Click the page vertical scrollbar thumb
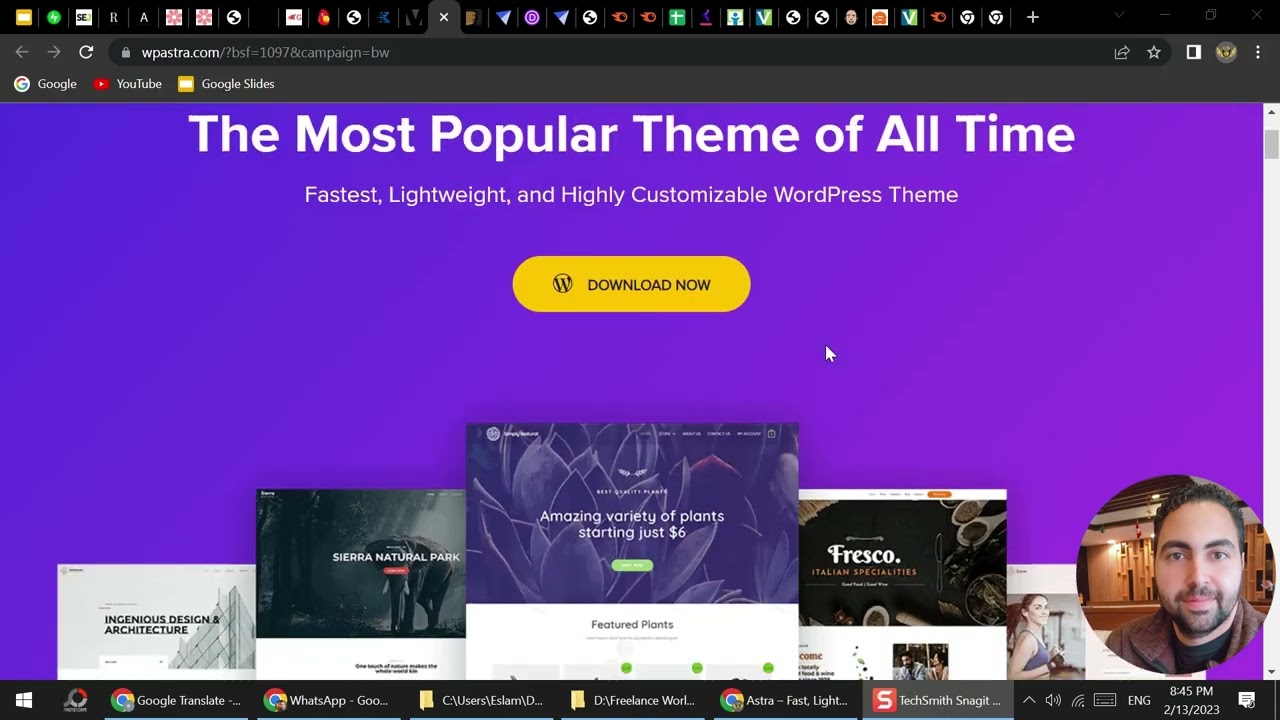This screenshot has height=720, width=1280. (1271, 144)
